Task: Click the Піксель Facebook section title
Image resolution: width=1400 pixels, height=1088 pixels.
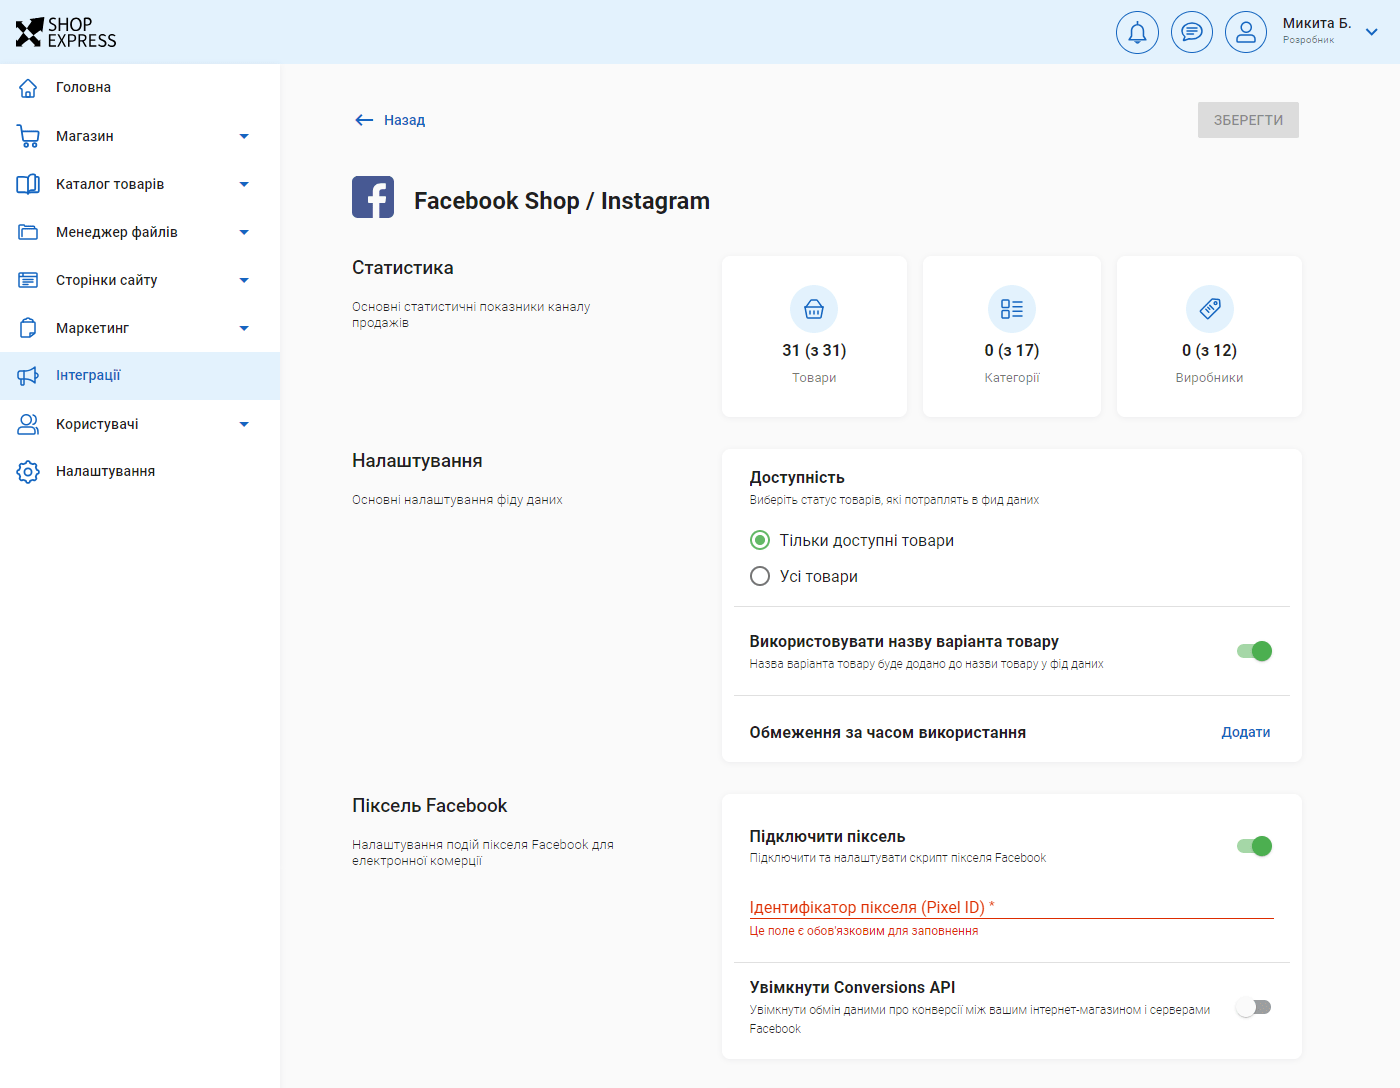Action: (x=430, y=806)
